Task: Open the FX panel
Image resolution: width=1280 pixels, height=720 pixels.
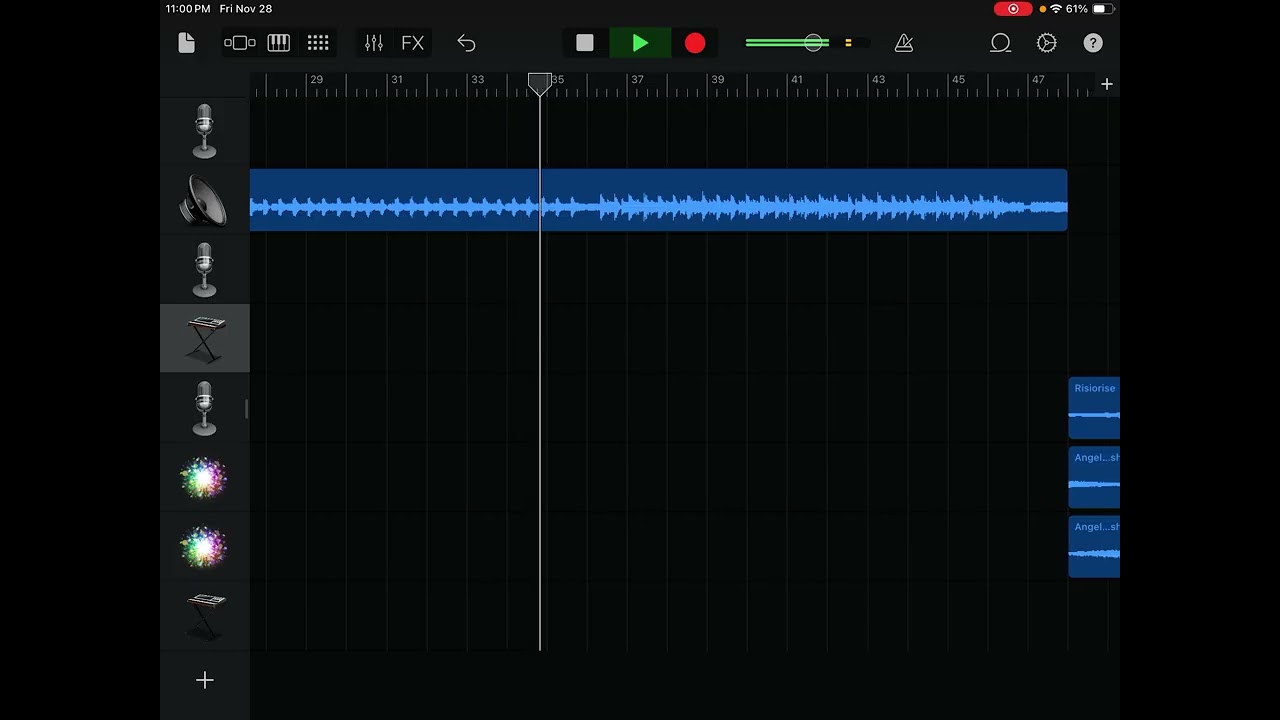Action: coord(413,43)
